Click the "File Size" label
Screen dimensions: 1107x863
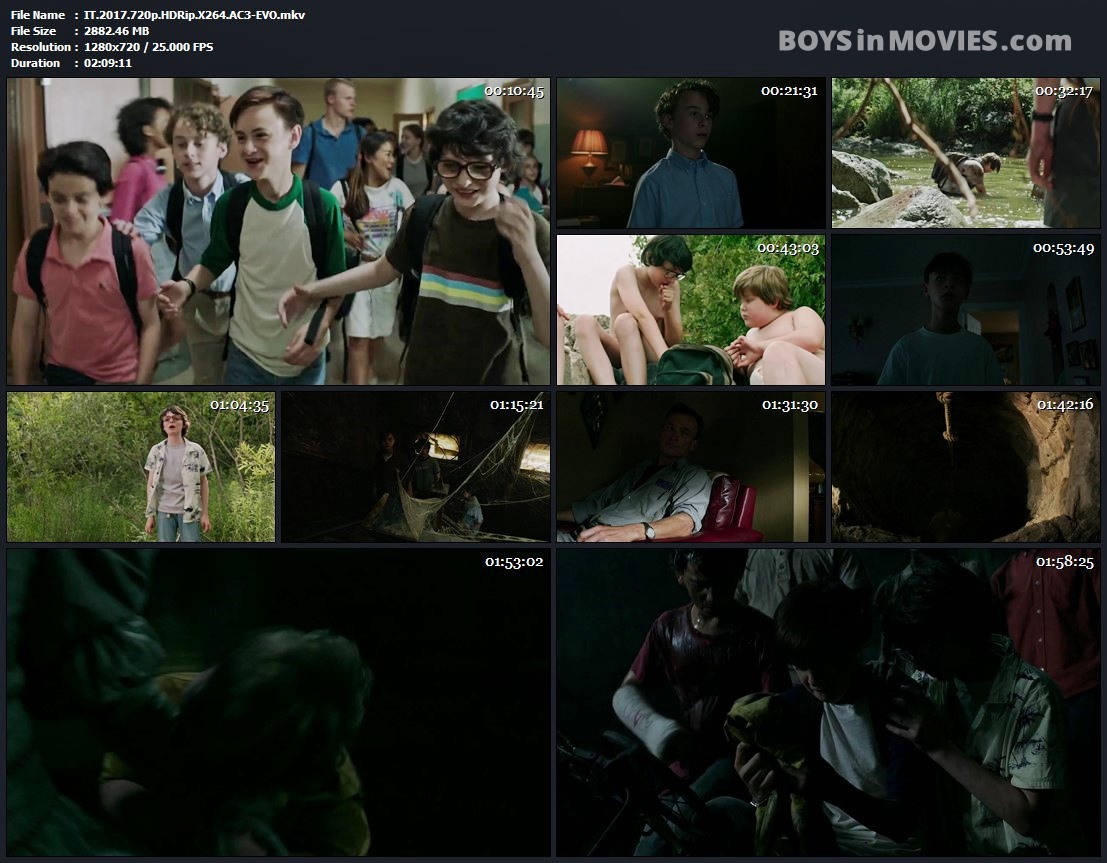click(x=33, y=31)
